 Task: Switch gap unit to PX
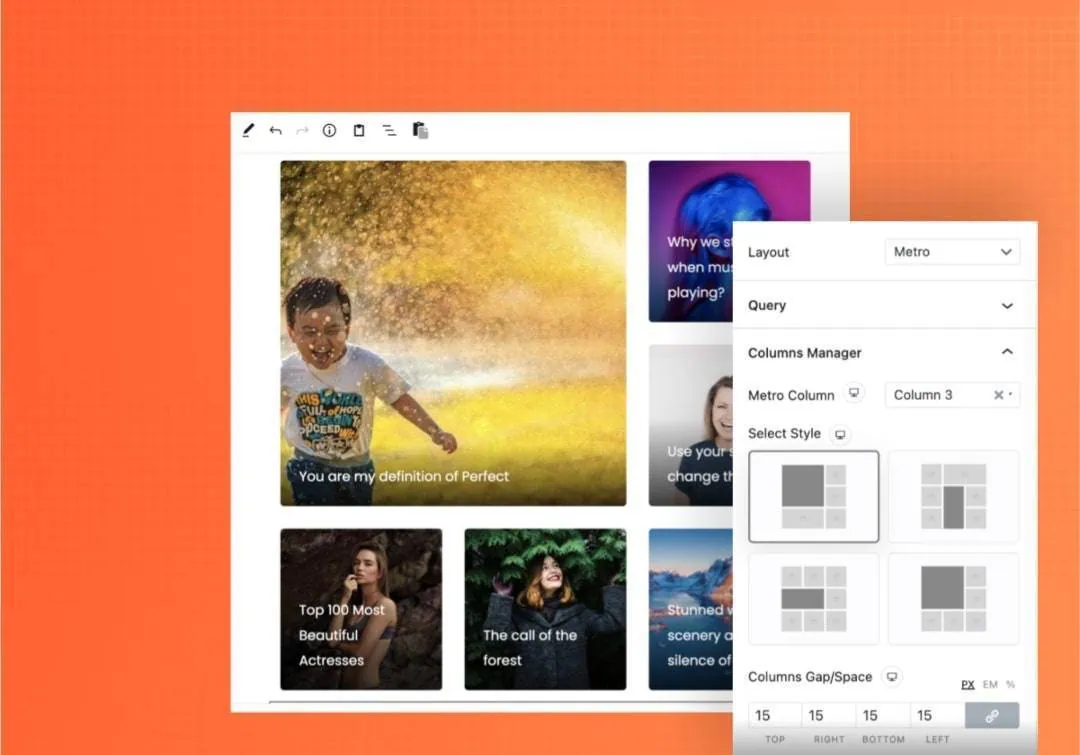coord(967,684)
